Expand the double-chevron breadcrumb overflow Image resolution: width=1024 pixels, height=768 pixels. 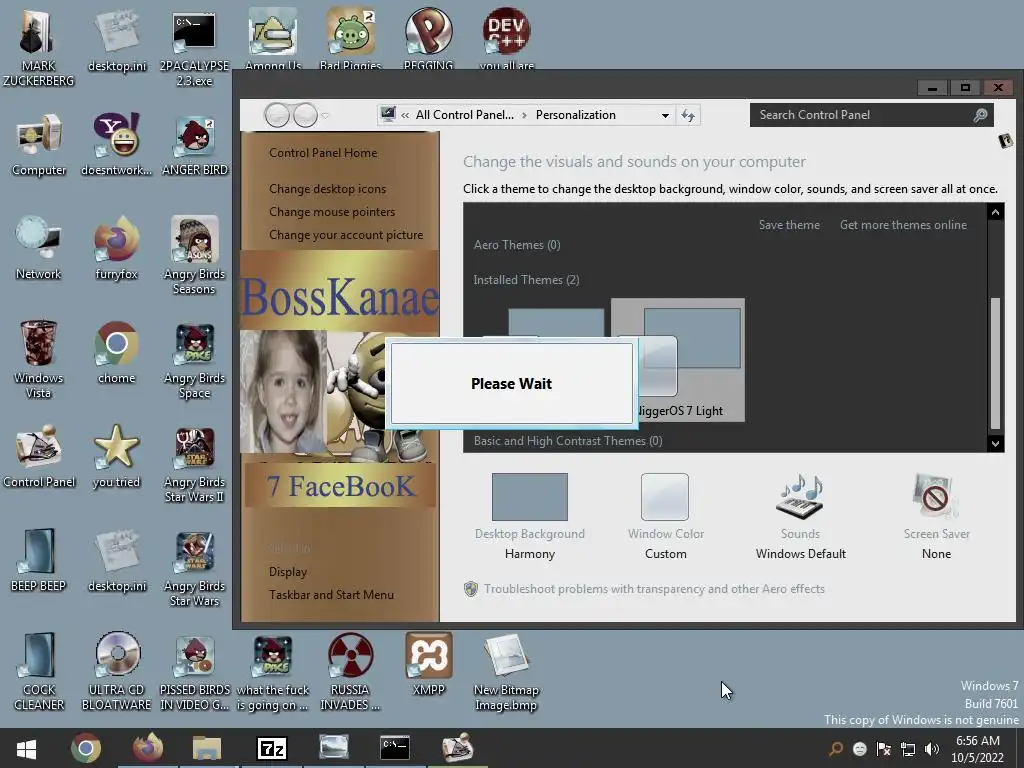coord(405,115)
